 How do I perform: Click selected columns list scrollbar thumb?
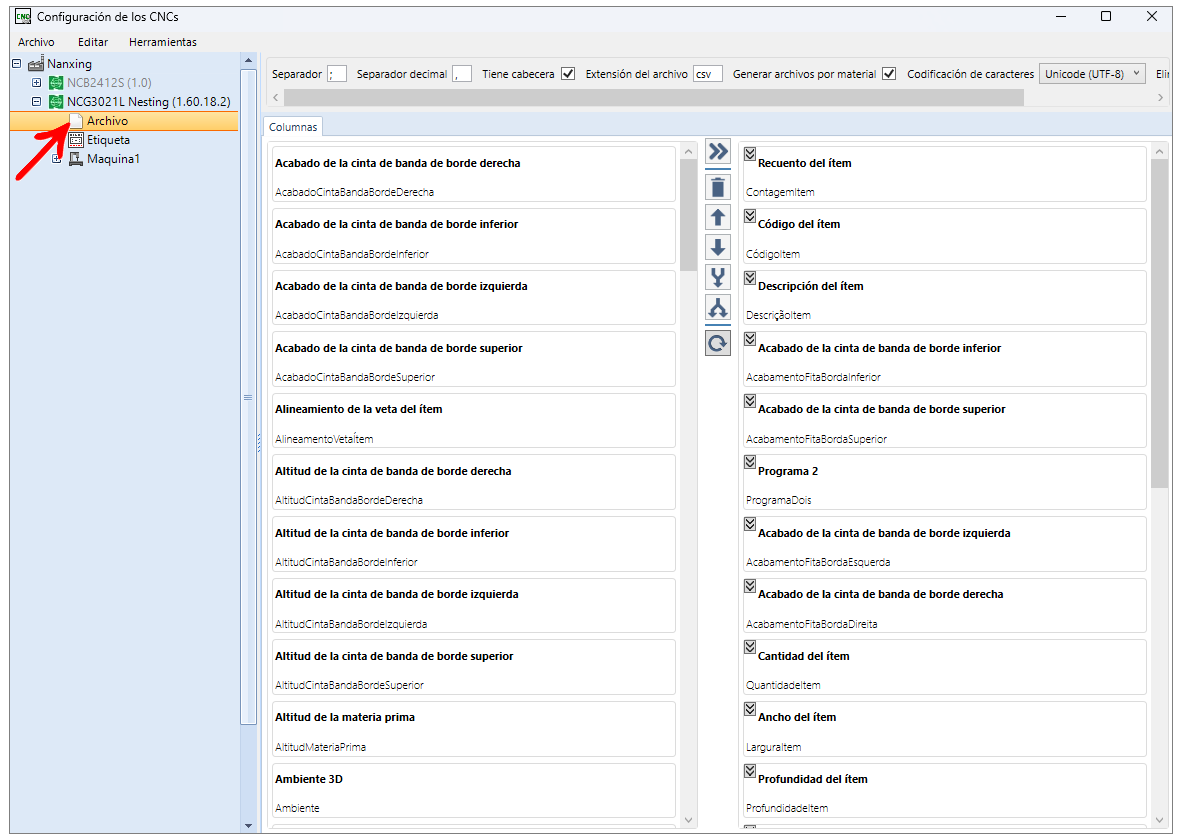[1160, 324]
